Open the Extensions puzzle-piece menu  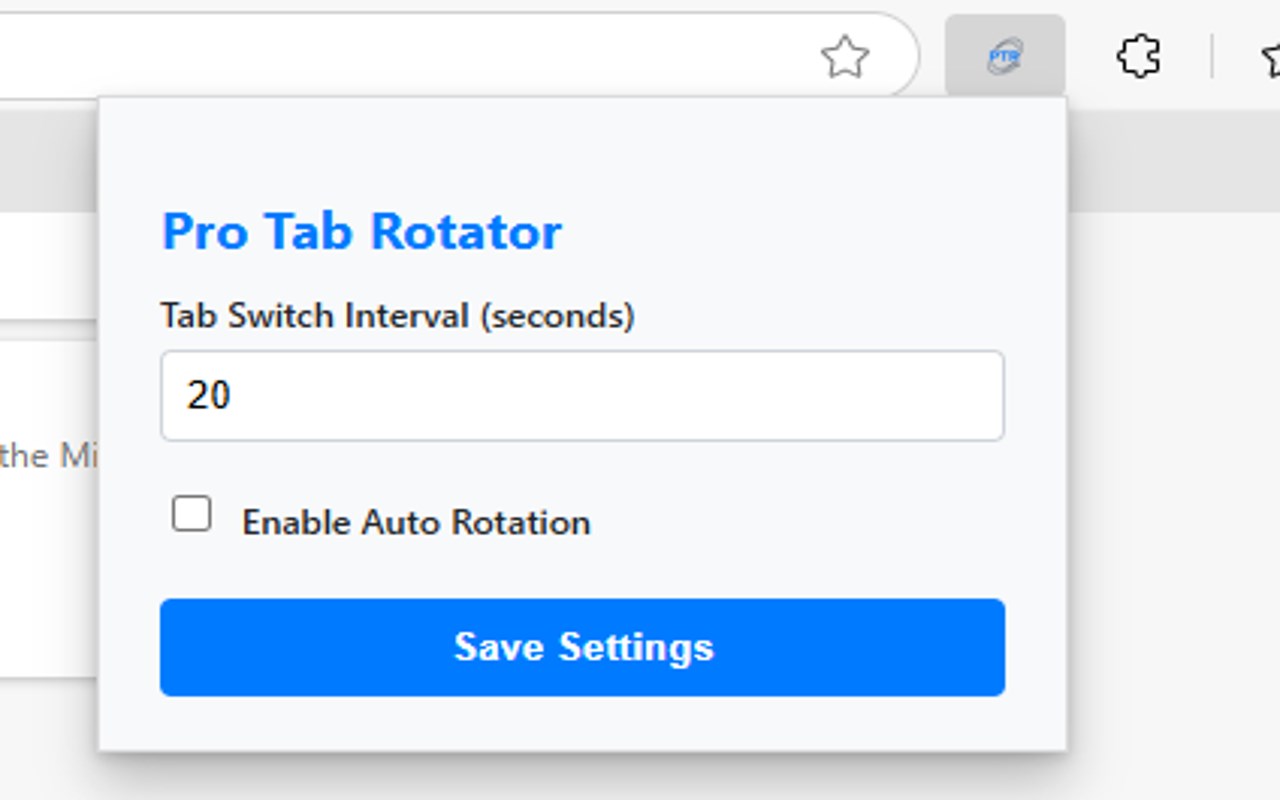[1138, 56]
